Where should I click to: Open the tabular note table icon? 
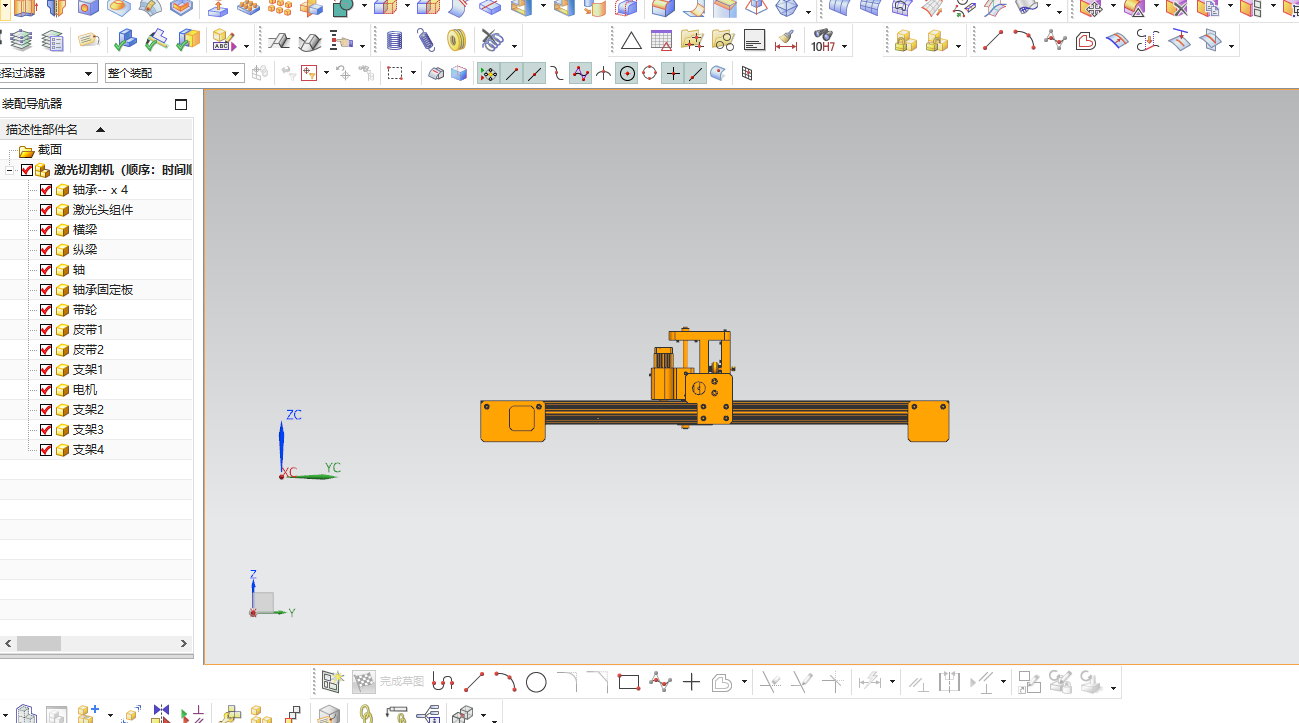tap(661, 41)
